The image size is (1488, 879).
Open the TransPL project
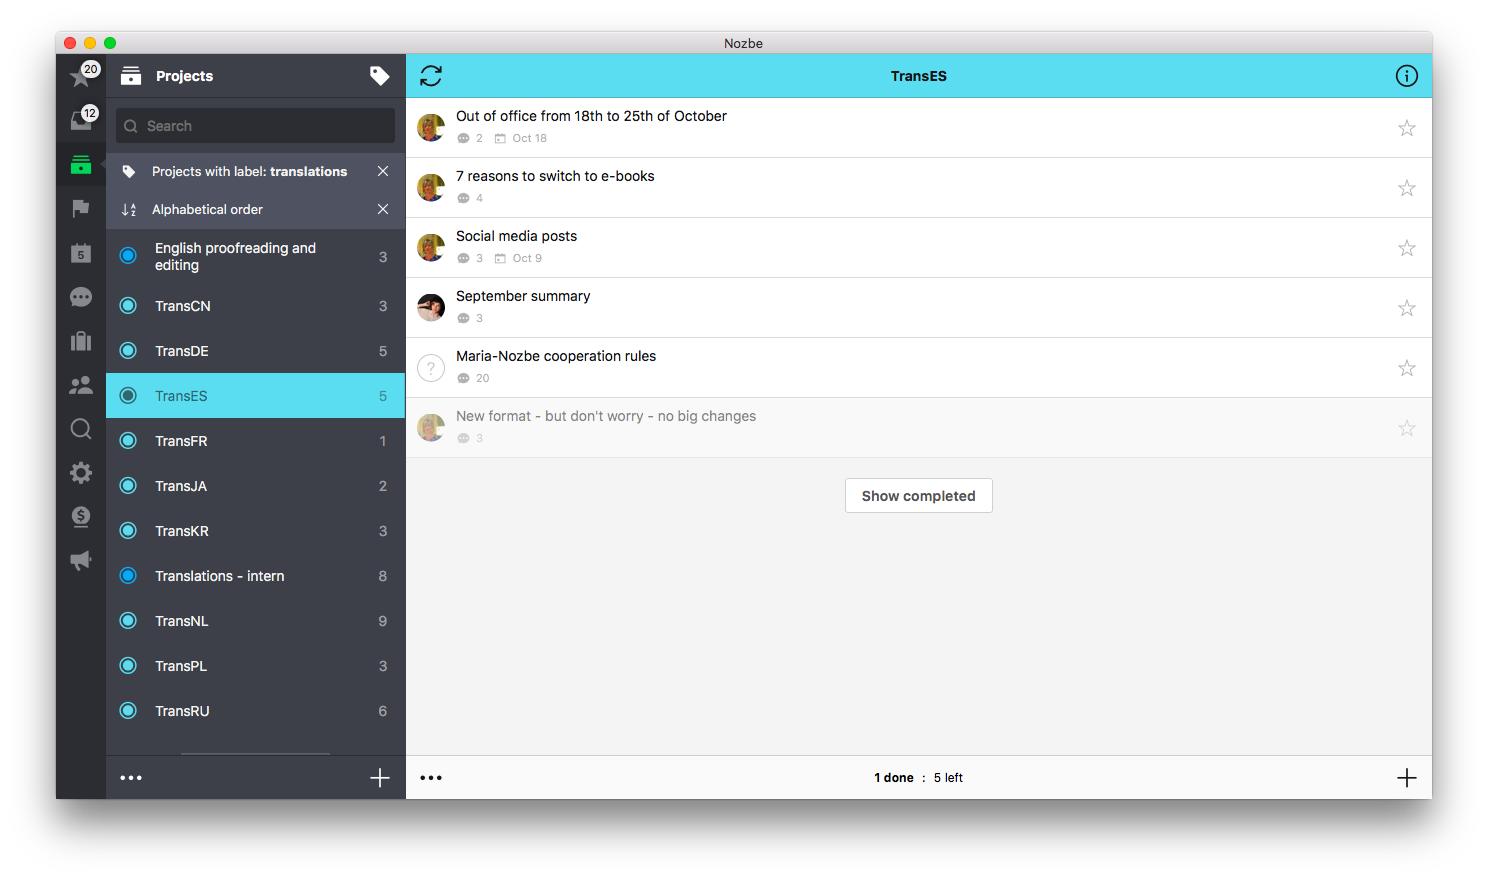[255, 666]
